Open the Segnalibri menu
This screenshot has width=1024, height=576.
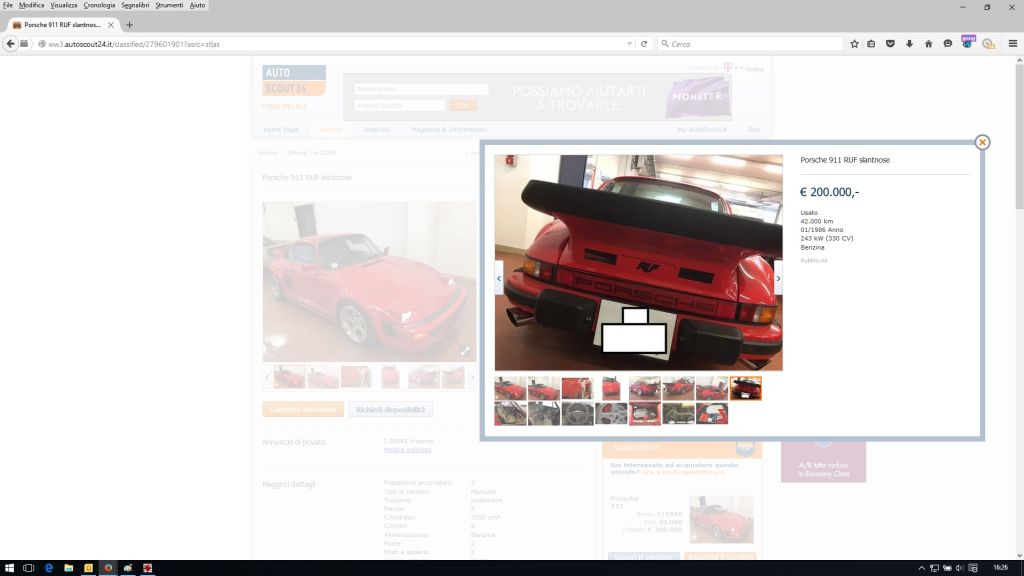(135, 5)
